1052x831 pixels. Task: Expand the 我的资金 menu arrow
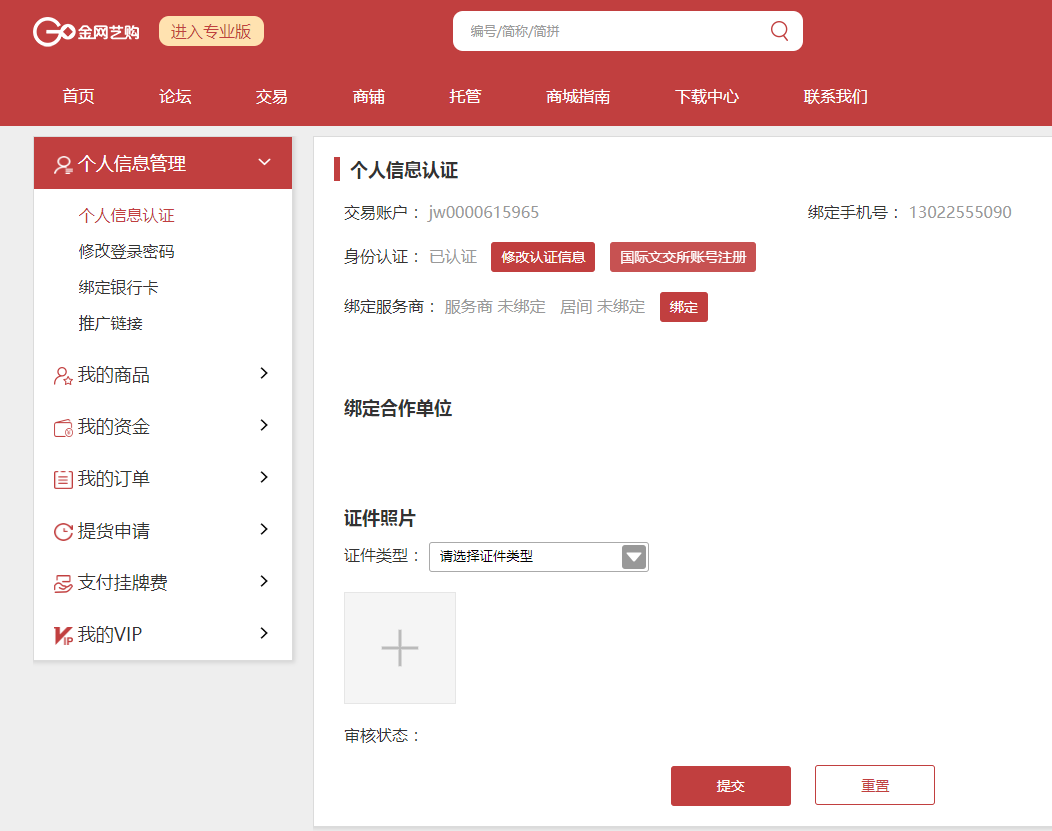(x=264, y=425)
